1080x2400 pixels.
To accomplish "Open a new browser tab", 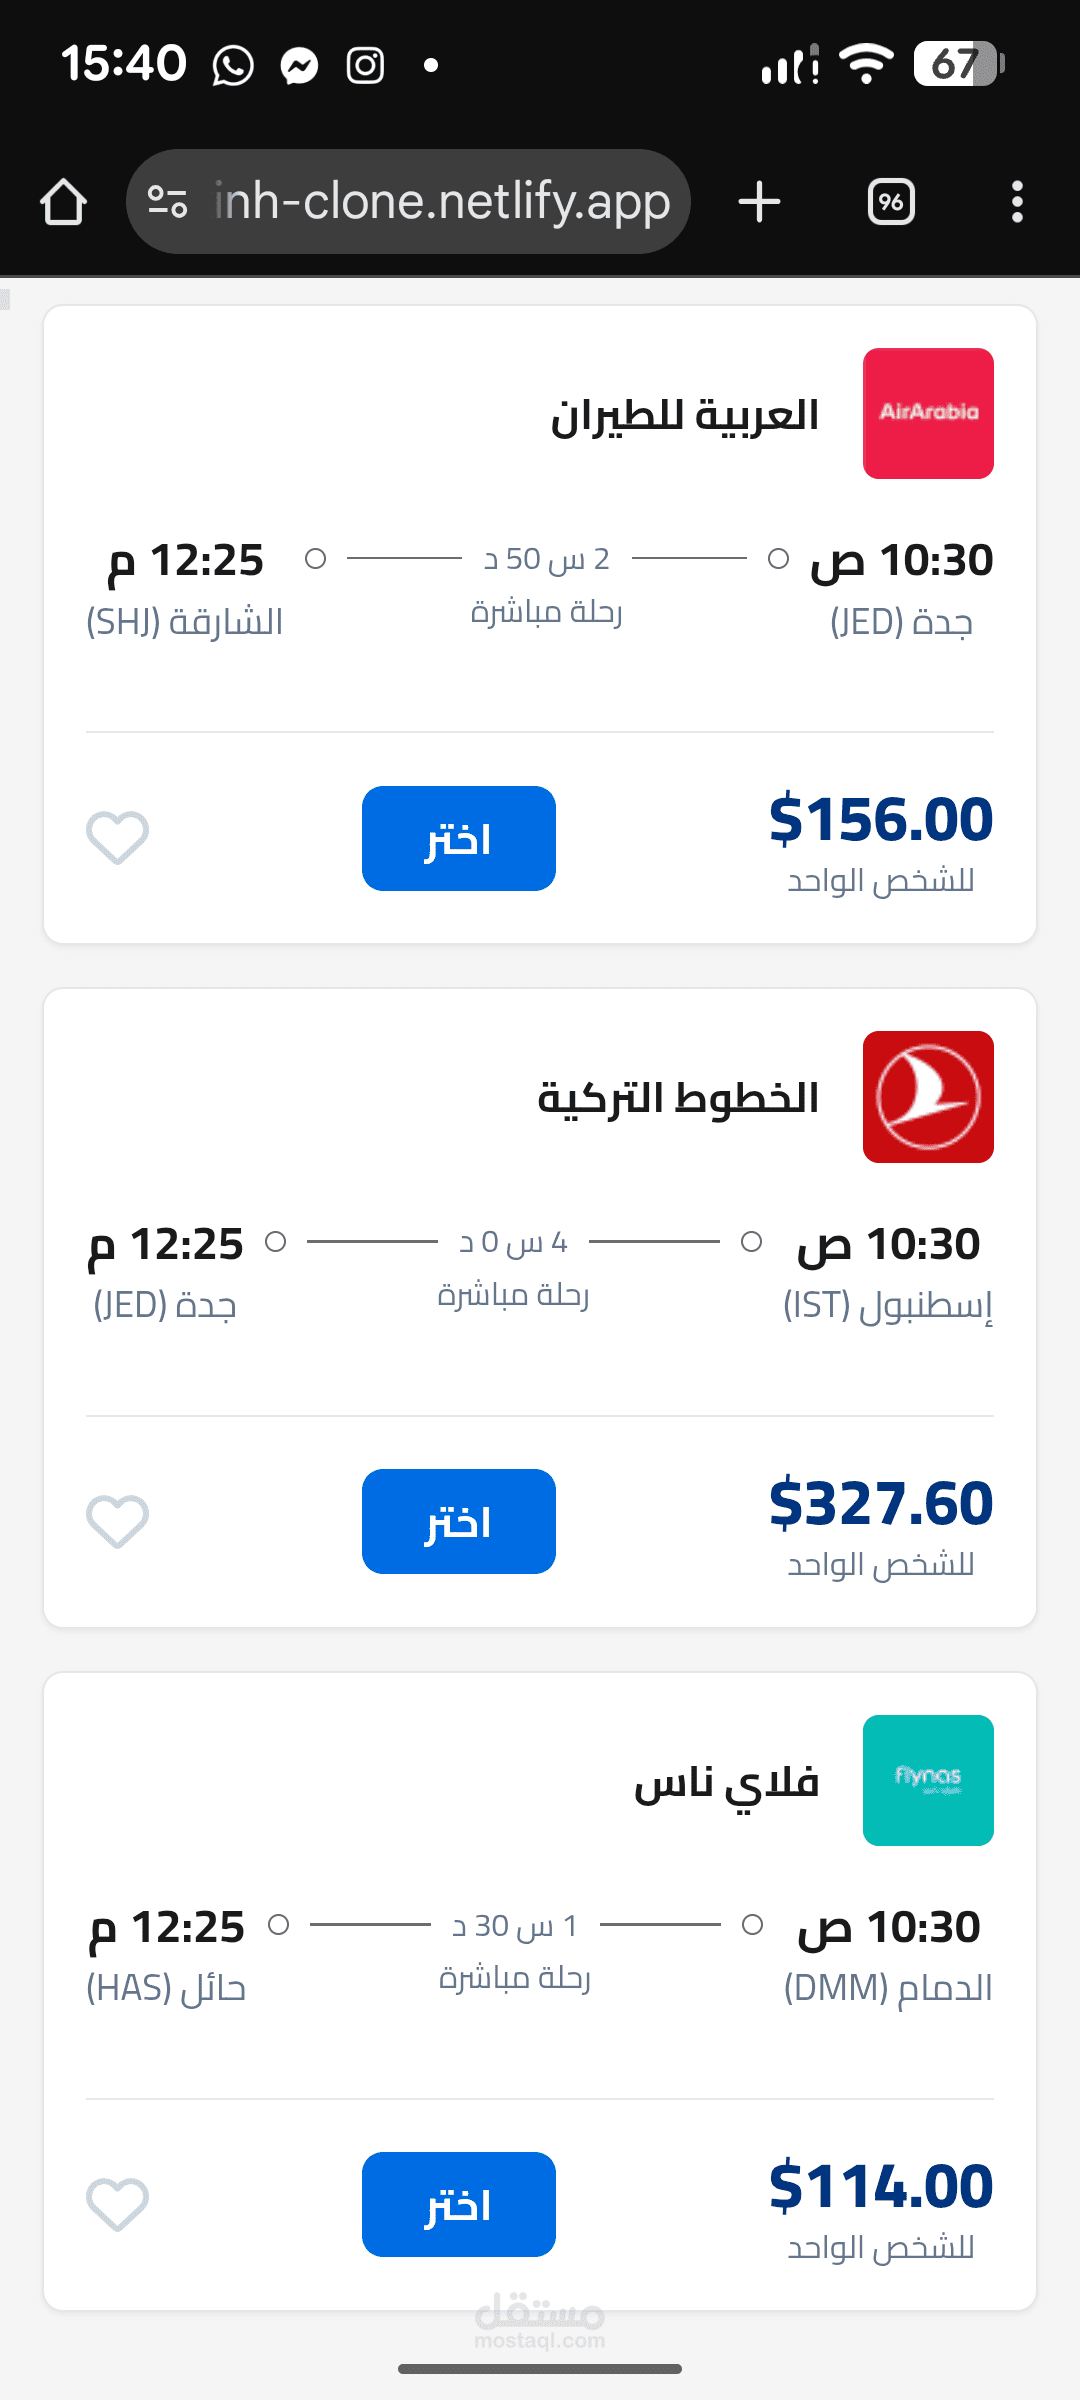I will pyautogui.click(x=759, y=202).
